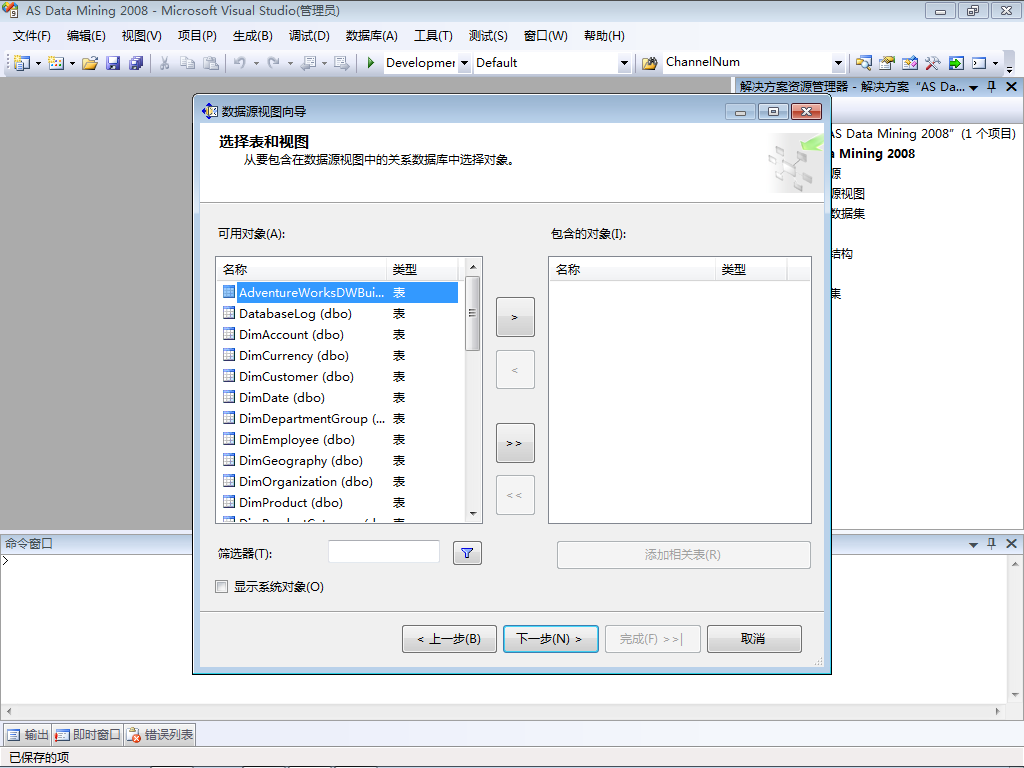Click the Save floppy disk icon
Viewport: 1024px width, 768px height.
tap(113, 63)
